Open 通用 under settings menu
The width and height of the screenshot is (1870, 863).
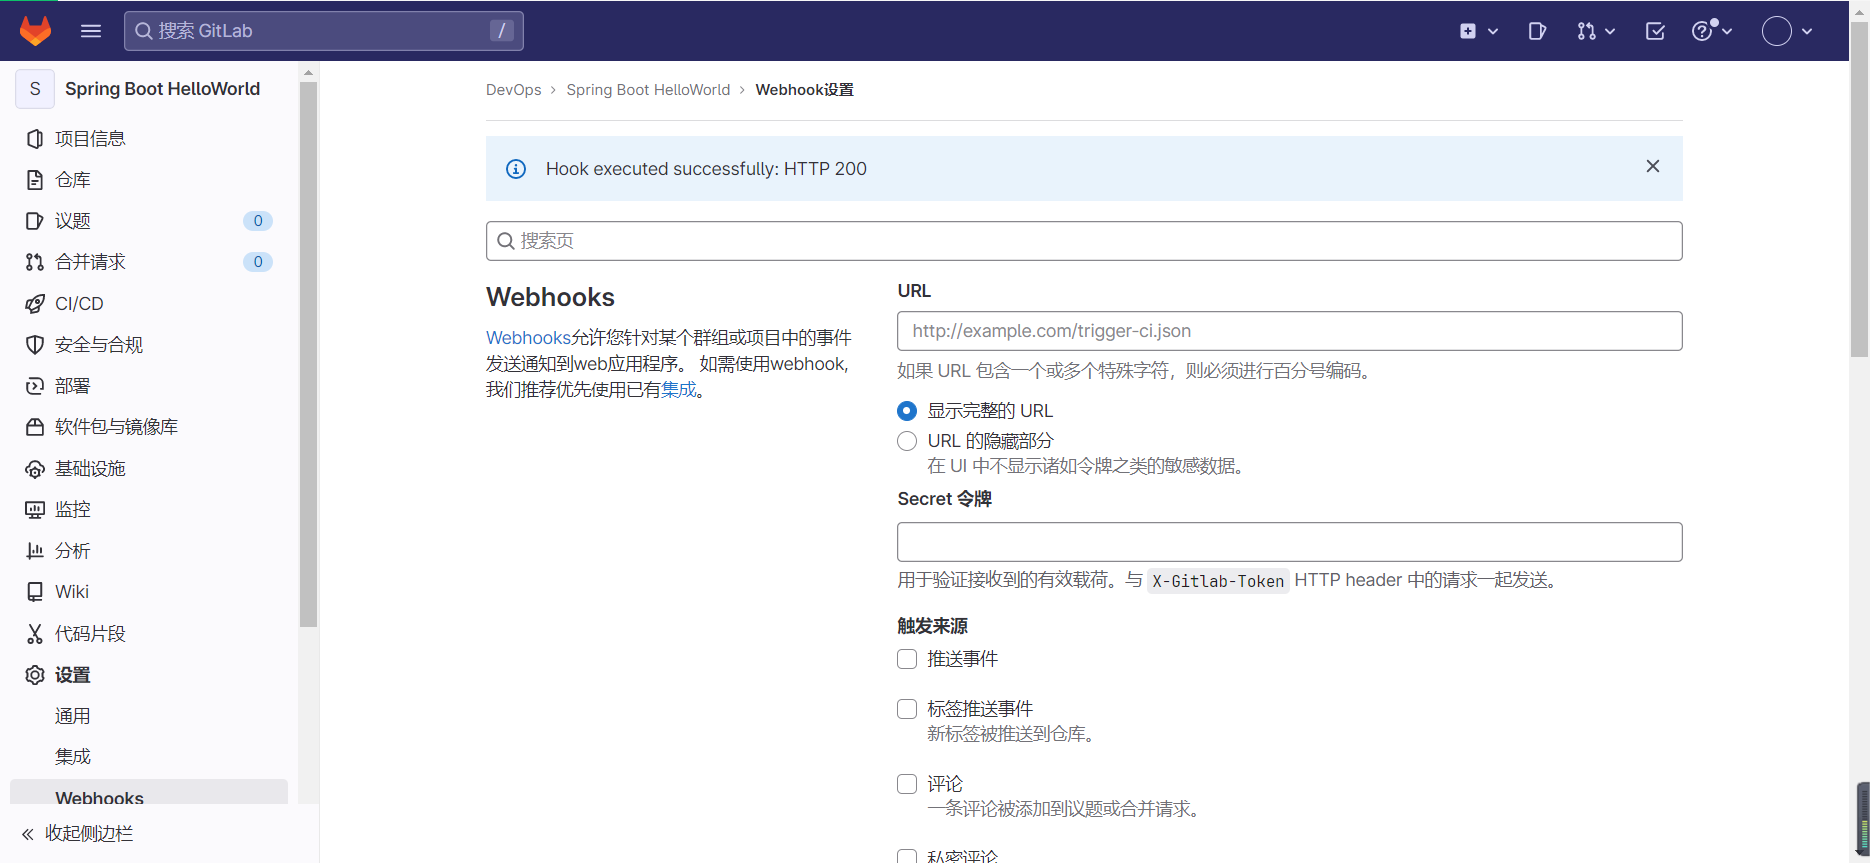point(73,716)
